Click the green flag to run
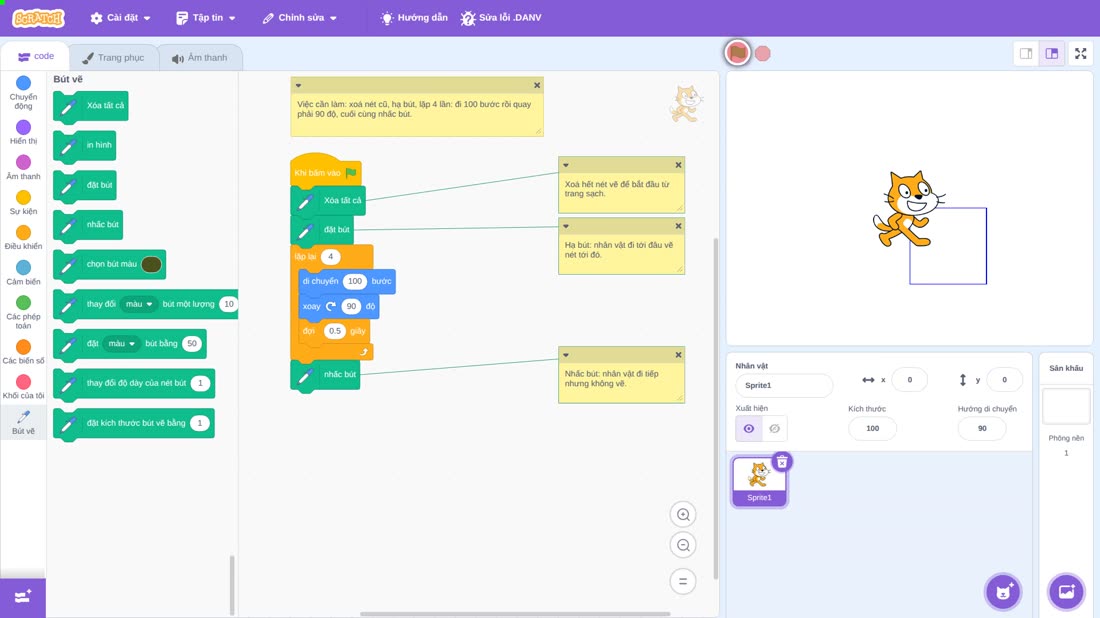Viewport: 1100px width, 618px height. pyautogui.click(x=737, y=53)
